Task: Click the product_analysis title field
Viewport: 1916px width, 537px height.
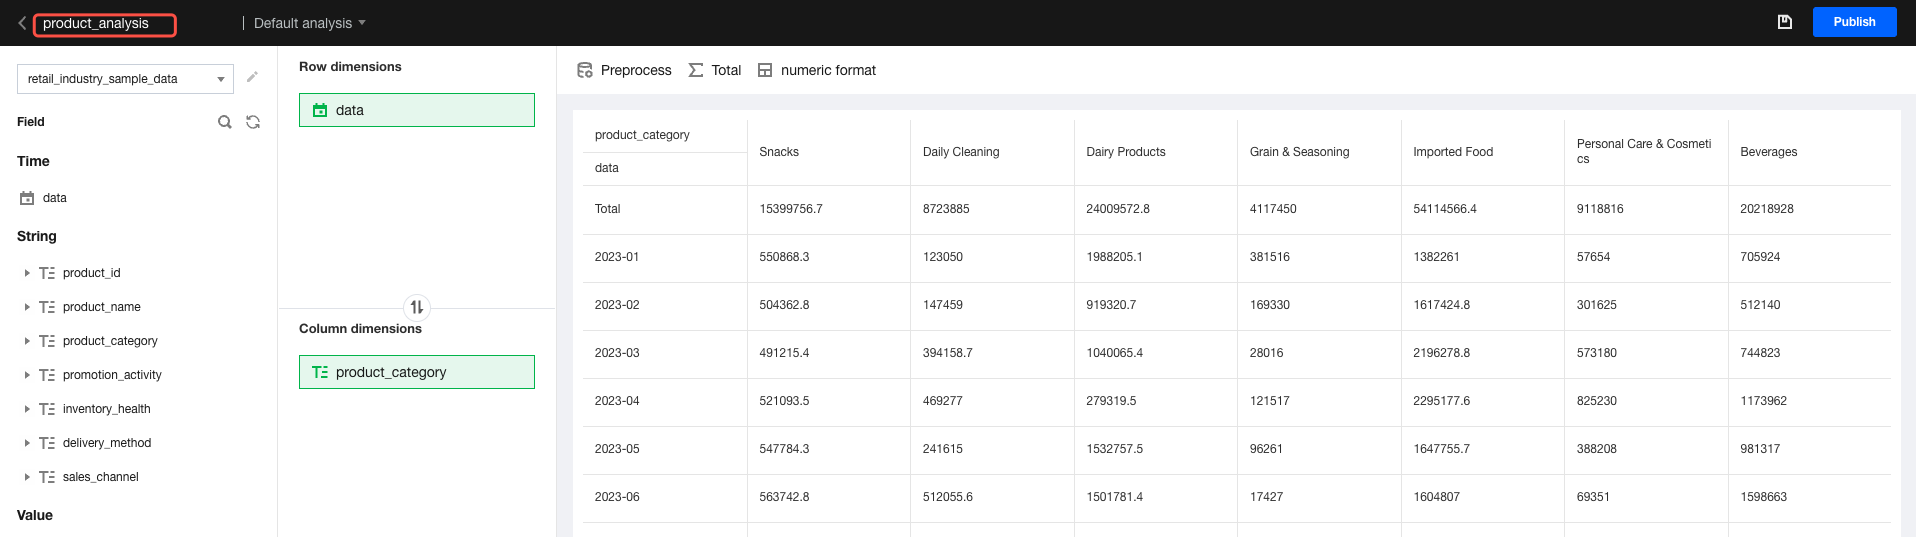Action: 105,24
